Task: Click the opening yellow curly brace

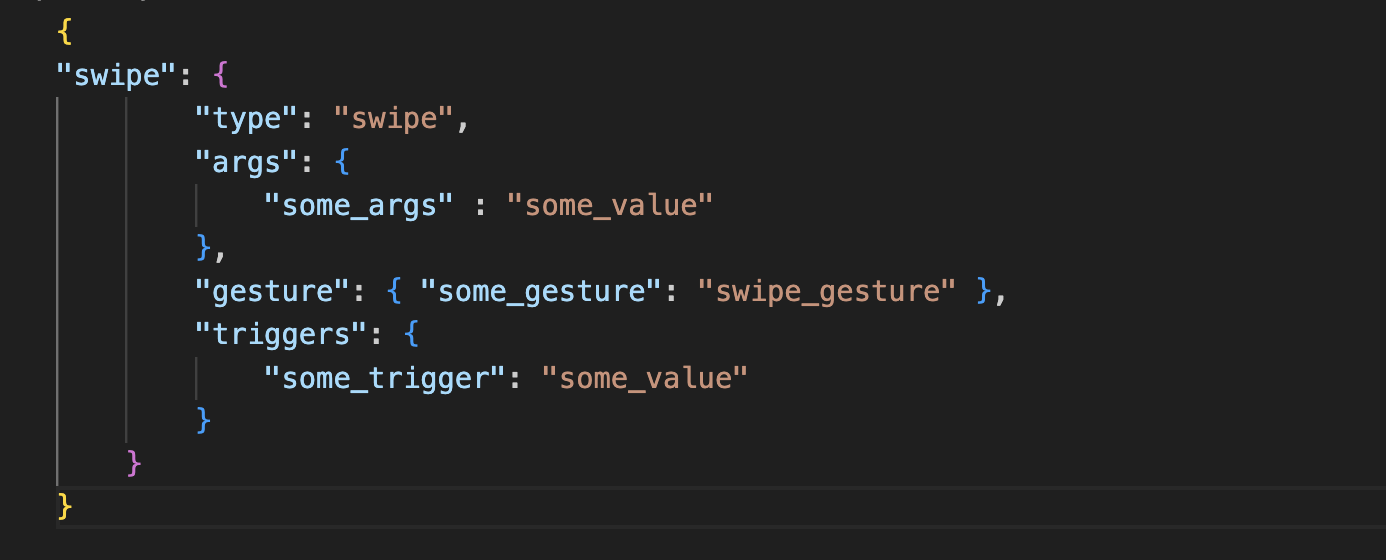Action: [65, 32]
